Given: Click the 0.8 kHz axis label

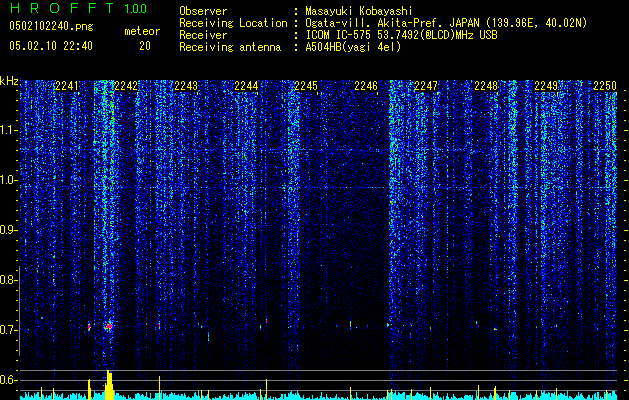Looking at the screenshot, I should point(8,280).
